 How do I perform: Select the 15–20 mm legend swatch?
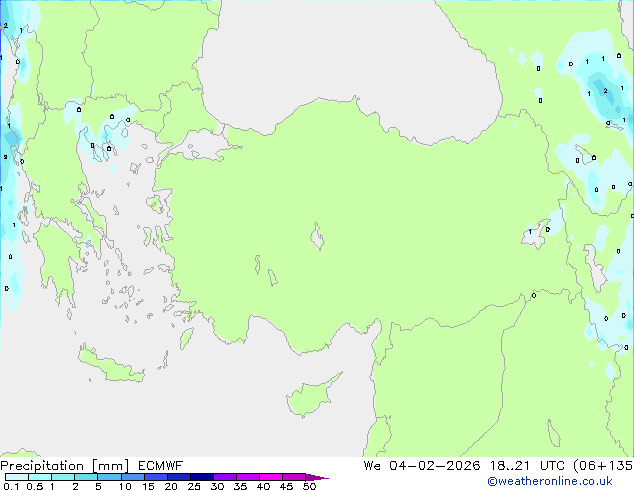(x=156, y=477)
